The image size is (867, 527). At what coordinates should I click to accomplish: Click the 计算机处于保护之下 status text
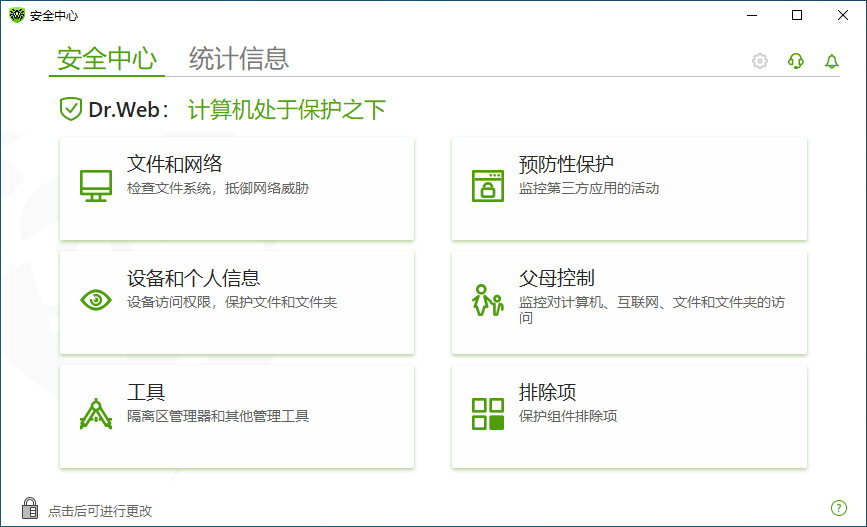(x=286, y=109)
